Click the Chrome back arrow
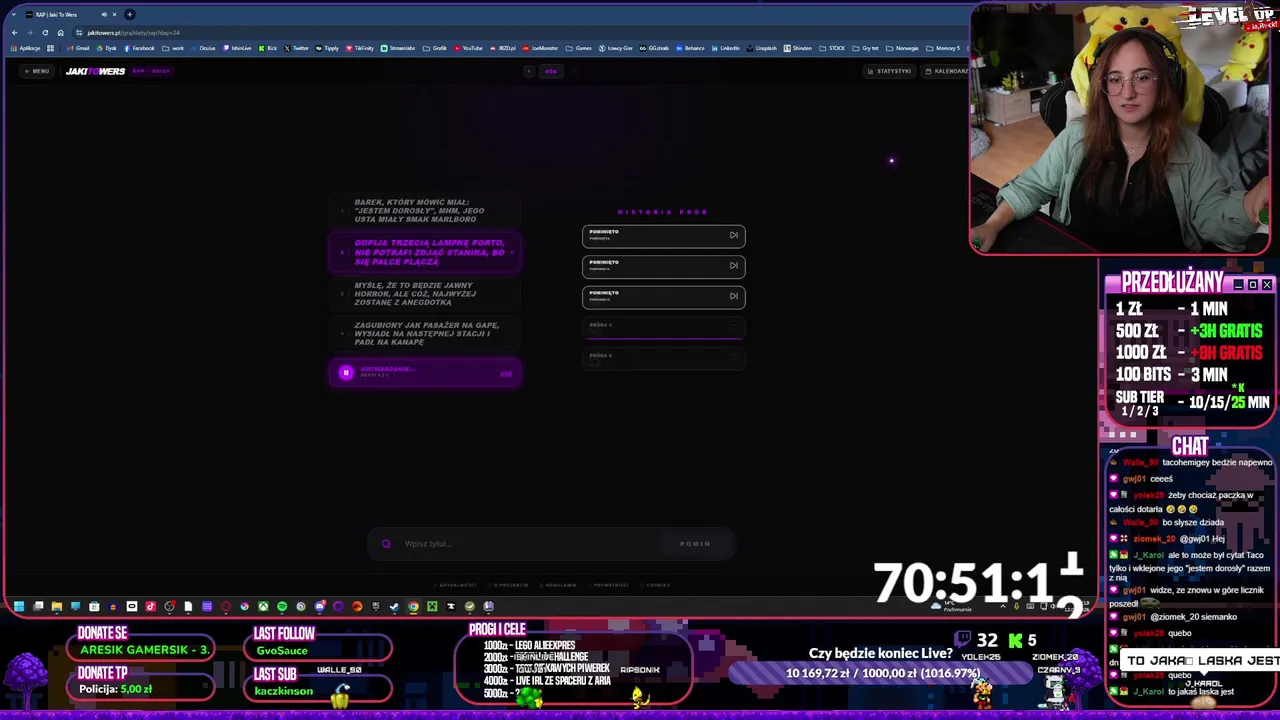This screenshot has height=720, width=1280. pos(14,32)
